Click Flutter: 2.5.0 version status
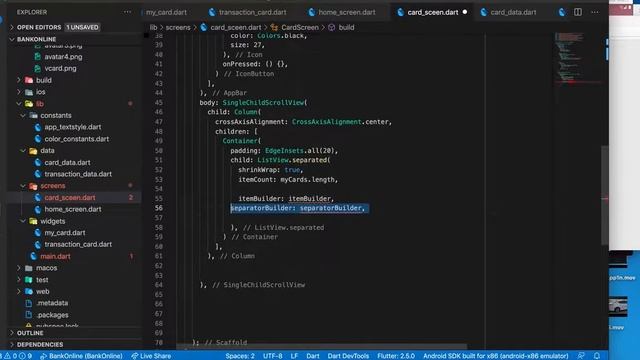This screenshot has width=640, height=360. (396, 356)
